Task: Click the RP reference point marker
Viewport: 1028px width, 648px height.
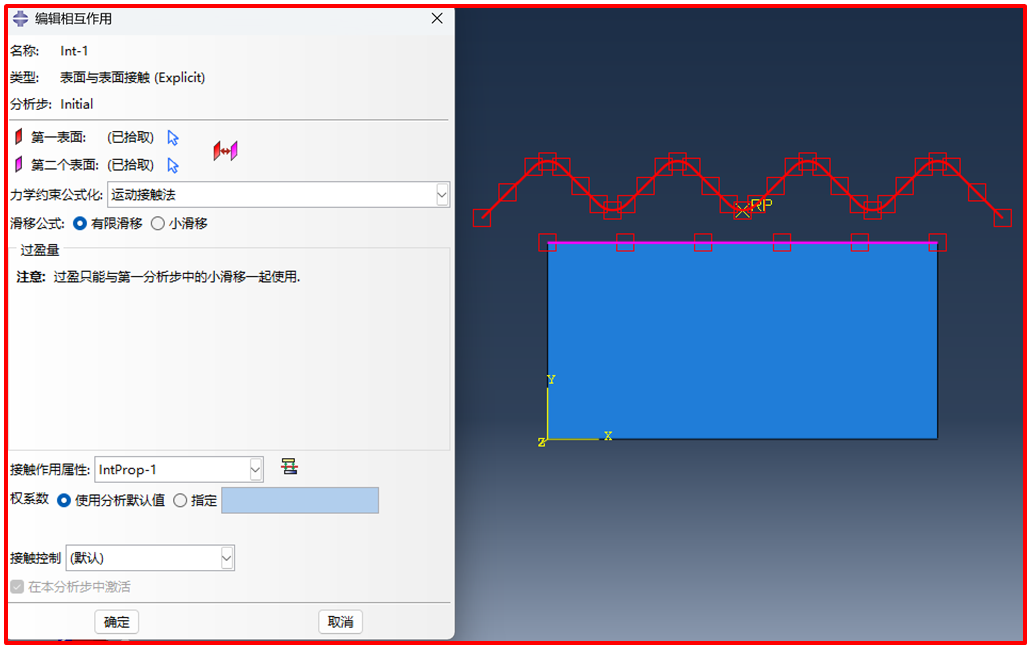Action: 742,210
